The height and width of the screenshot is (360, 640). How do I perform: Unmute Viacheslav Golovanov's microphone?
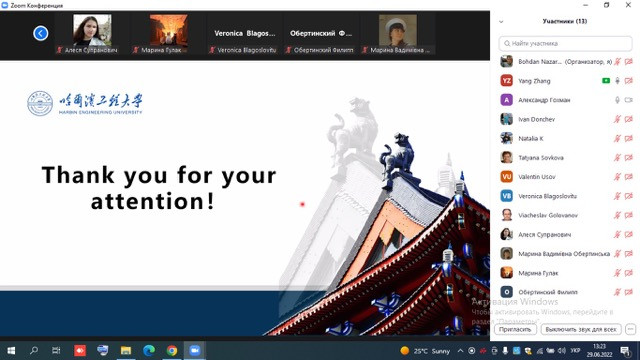click(x=618, y=215)
